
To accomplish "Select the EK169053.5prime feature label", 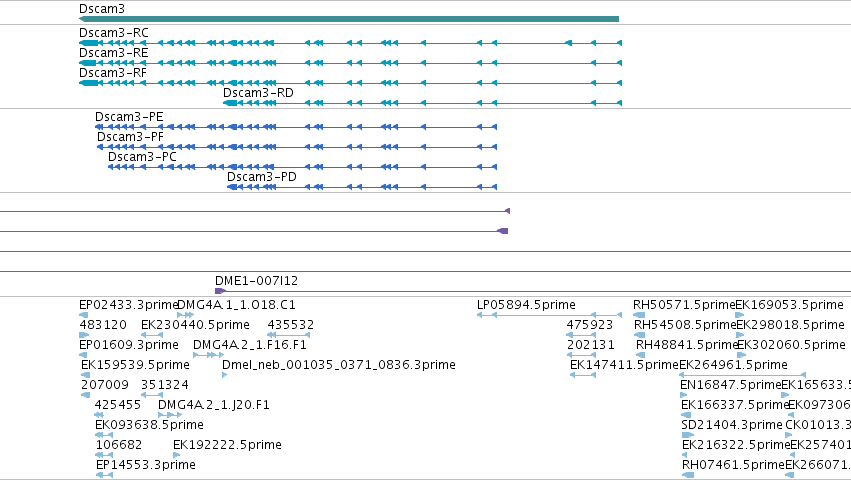I will point(789,305).
